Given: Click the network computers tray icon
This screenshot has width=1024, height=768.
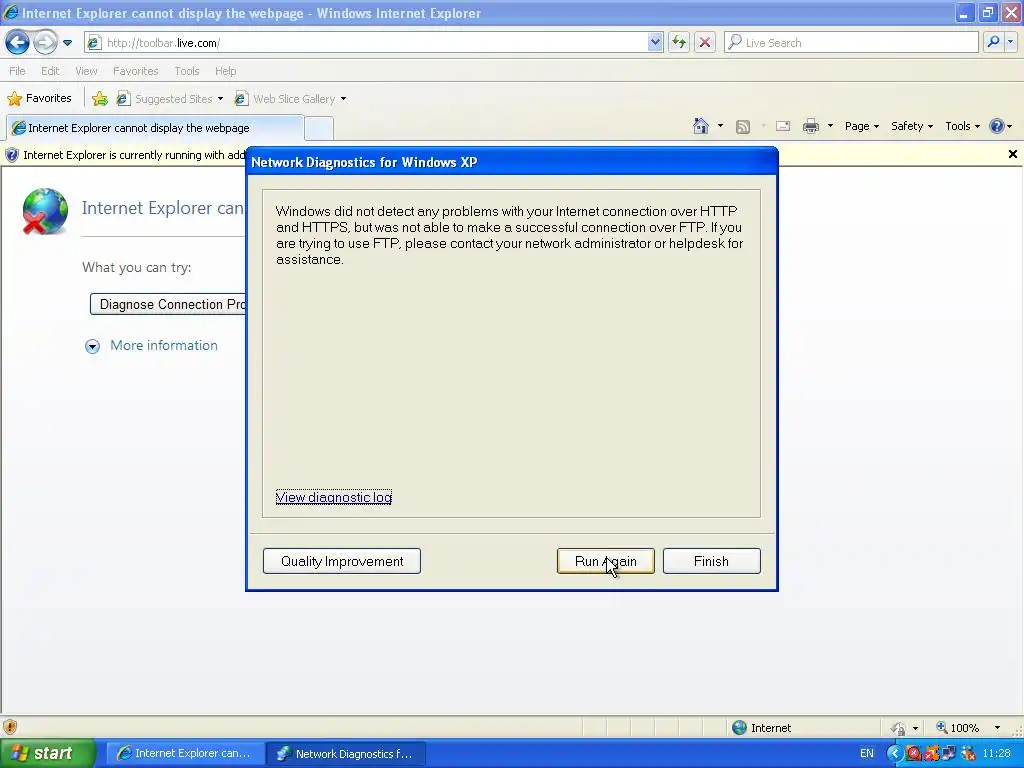Looking at the screenshot, I should tap(949, 754).
